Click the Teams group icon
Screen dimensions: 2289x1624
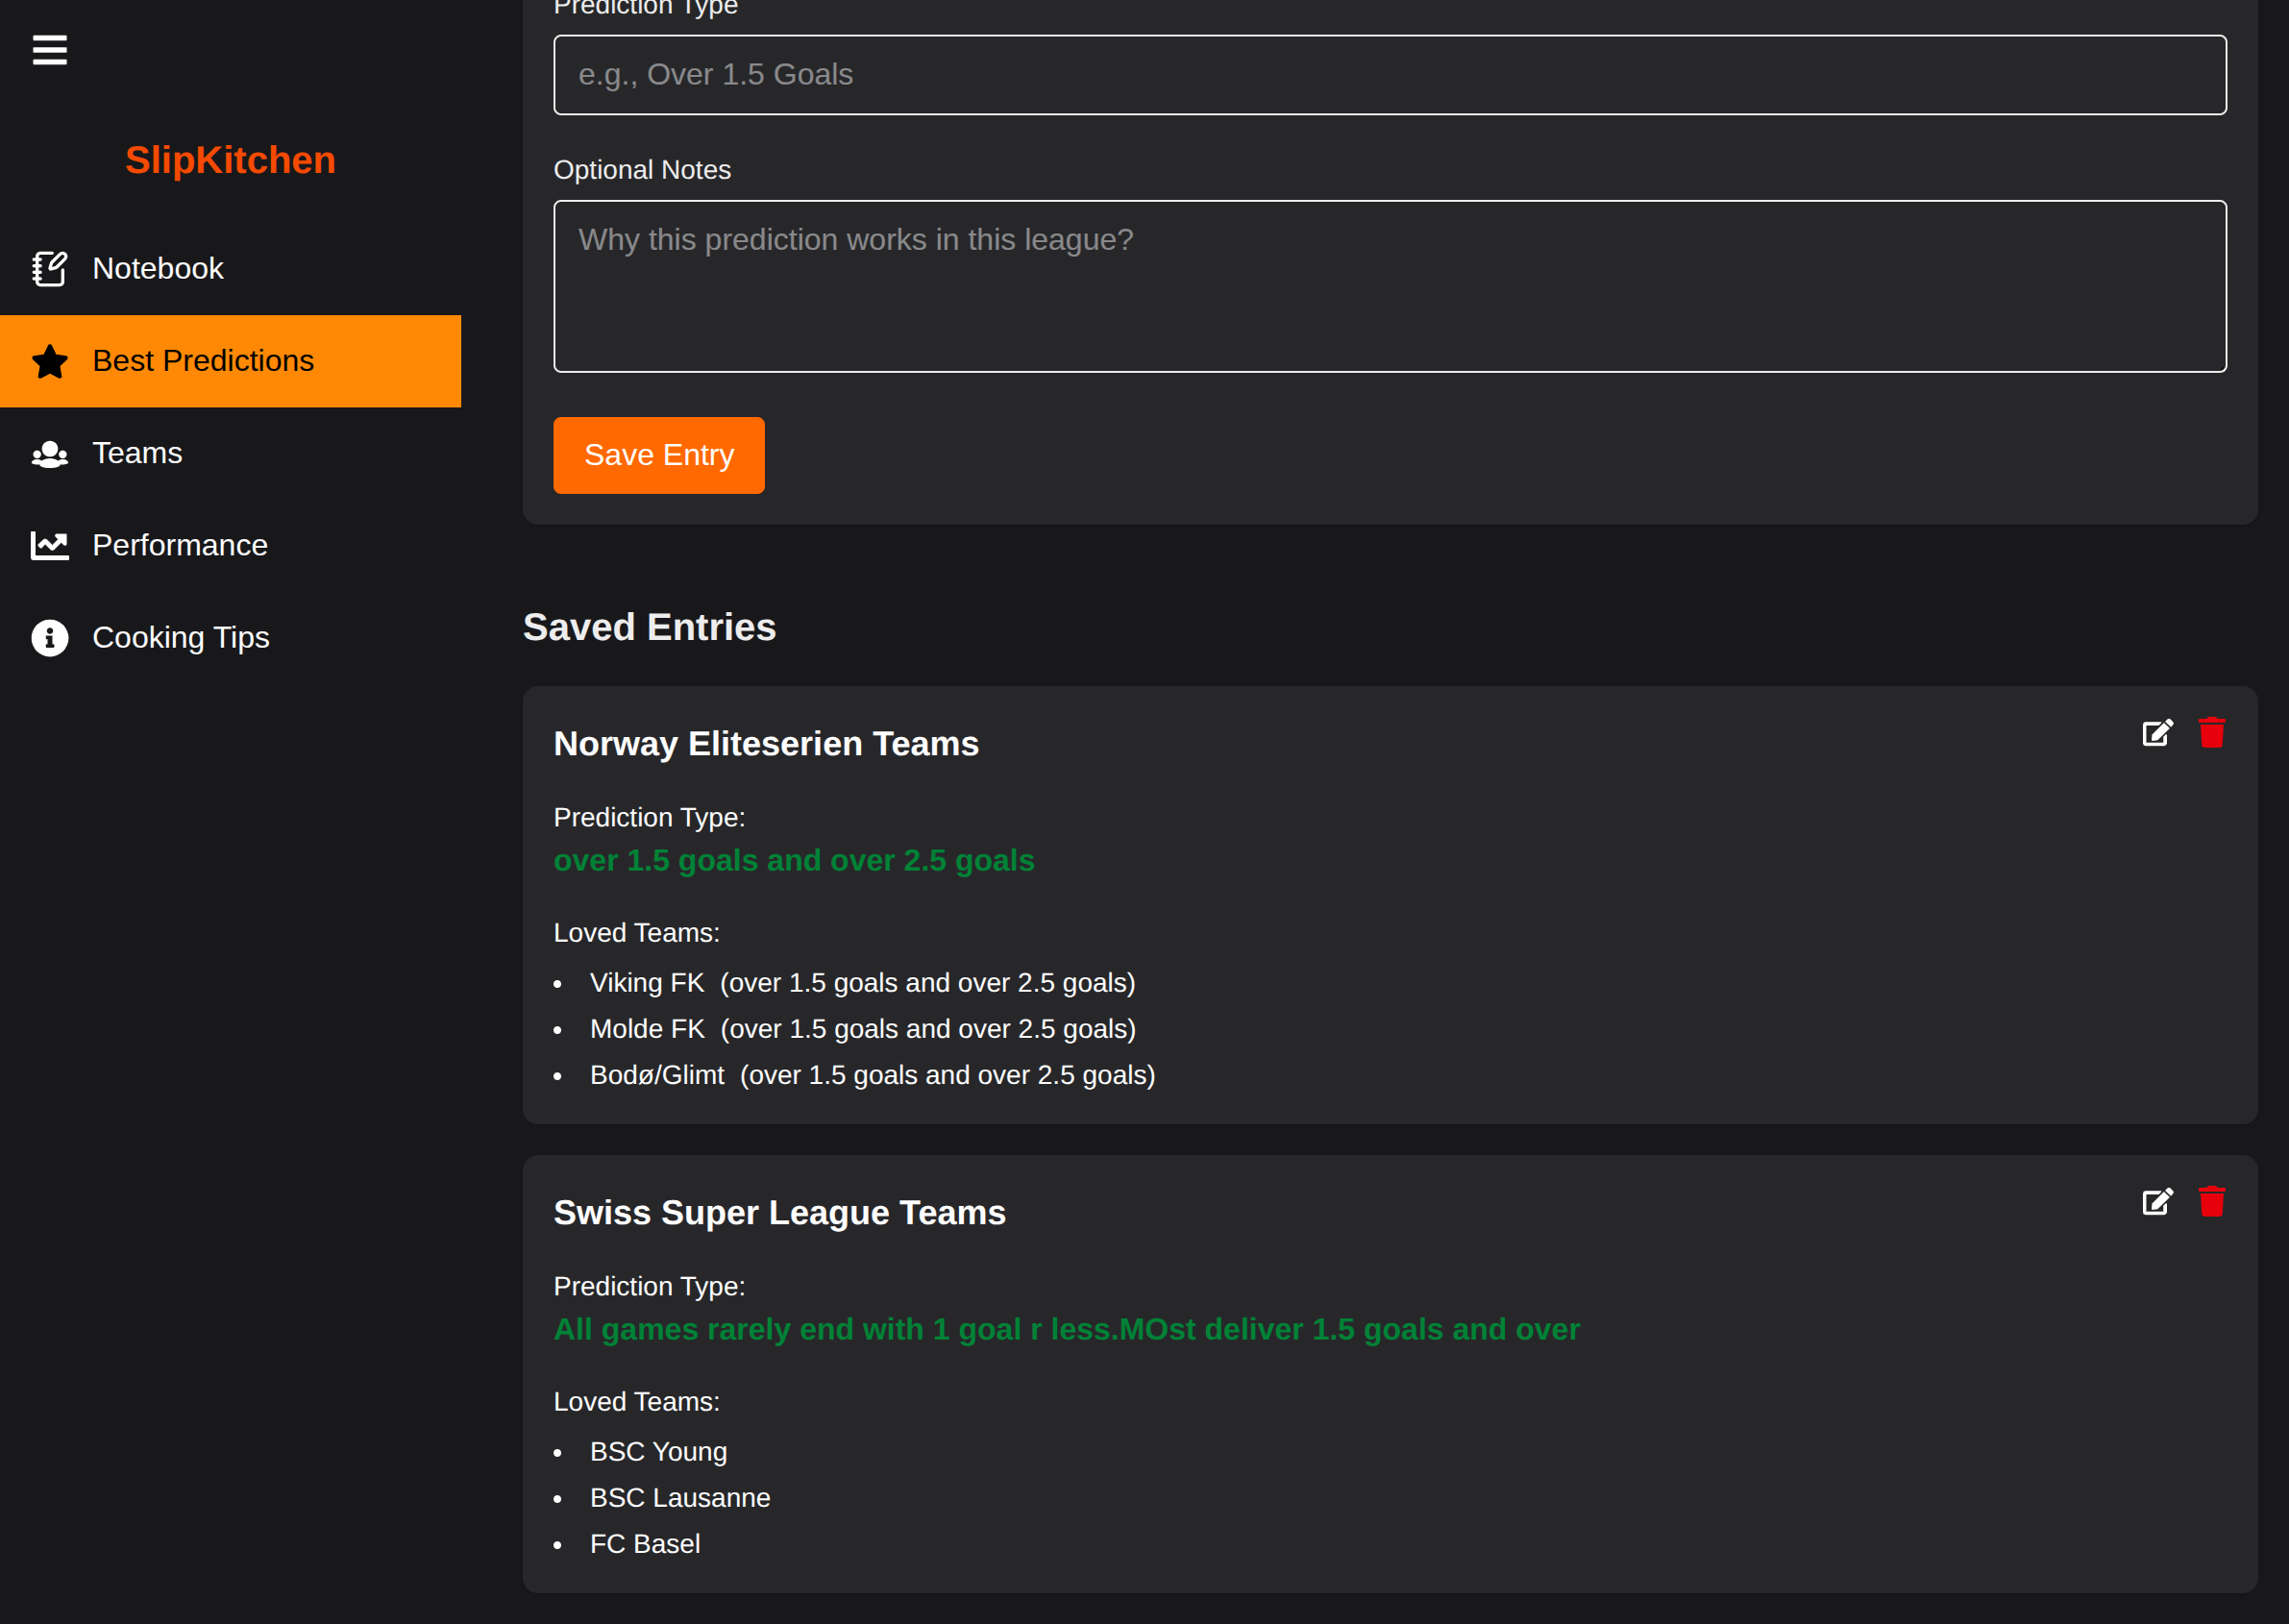[x=49, y=454]
